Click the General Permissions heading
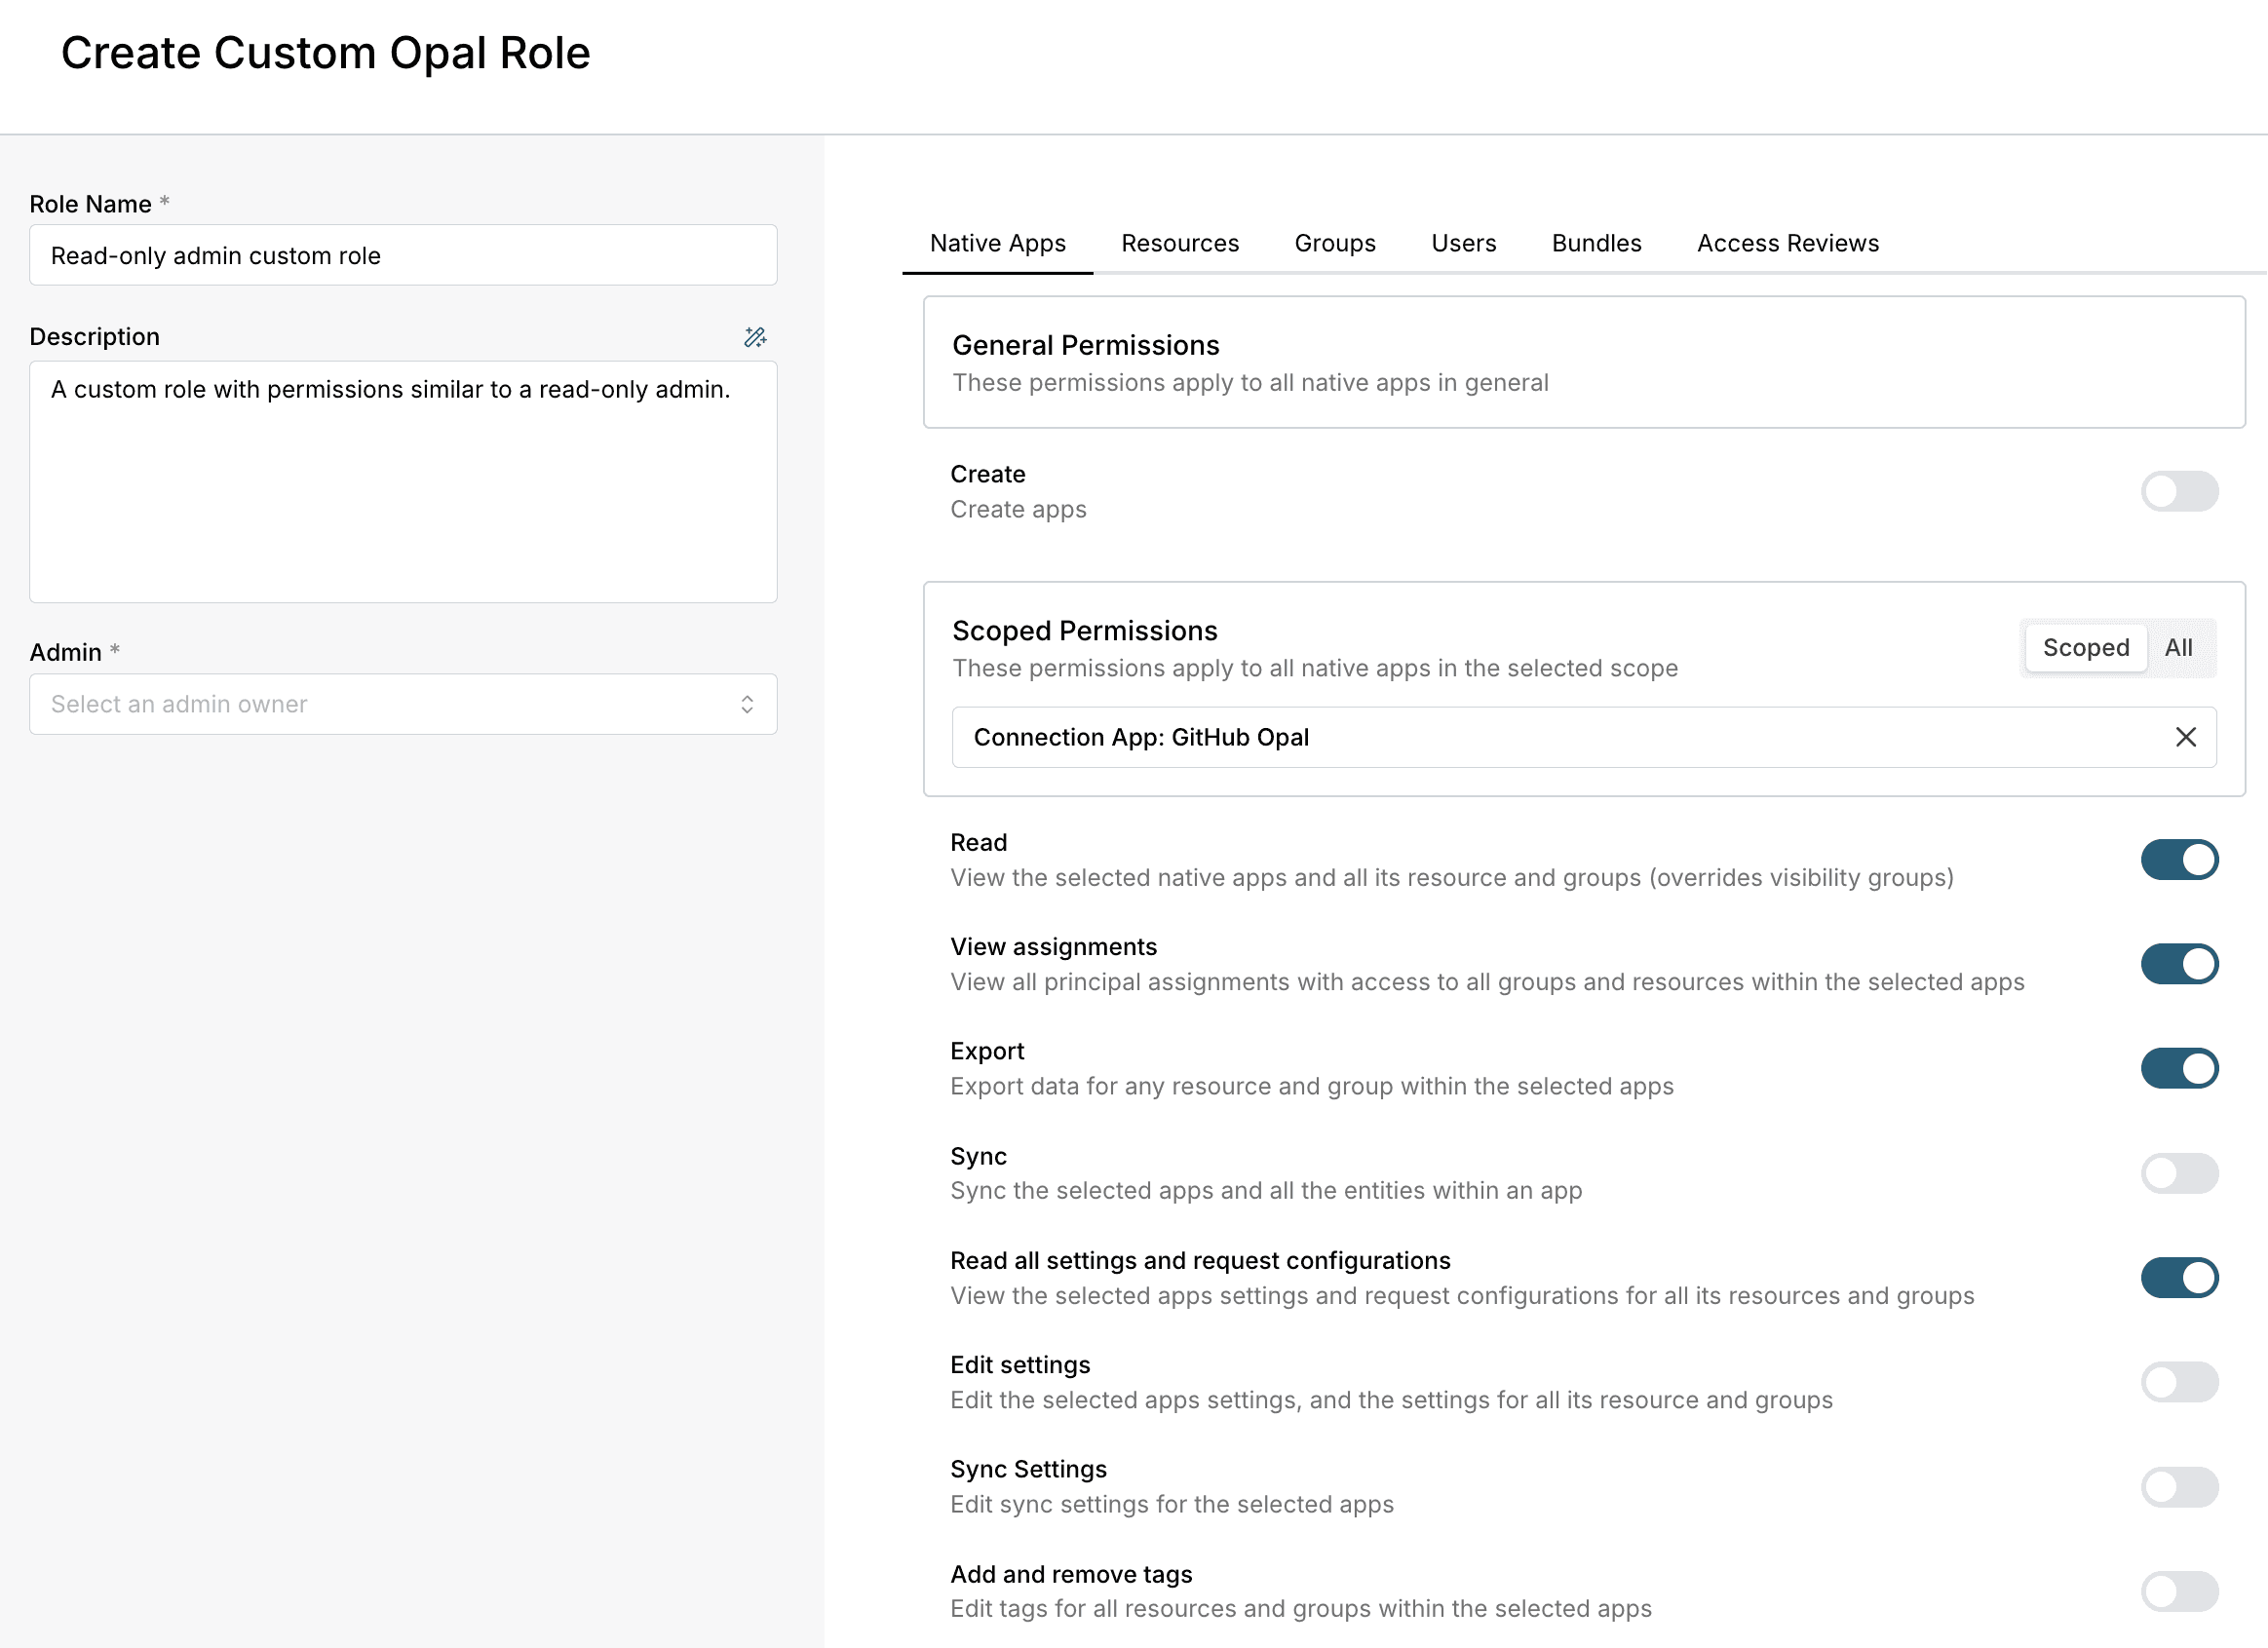This screenshot has width=2268, height=1648. [1085, 345]
